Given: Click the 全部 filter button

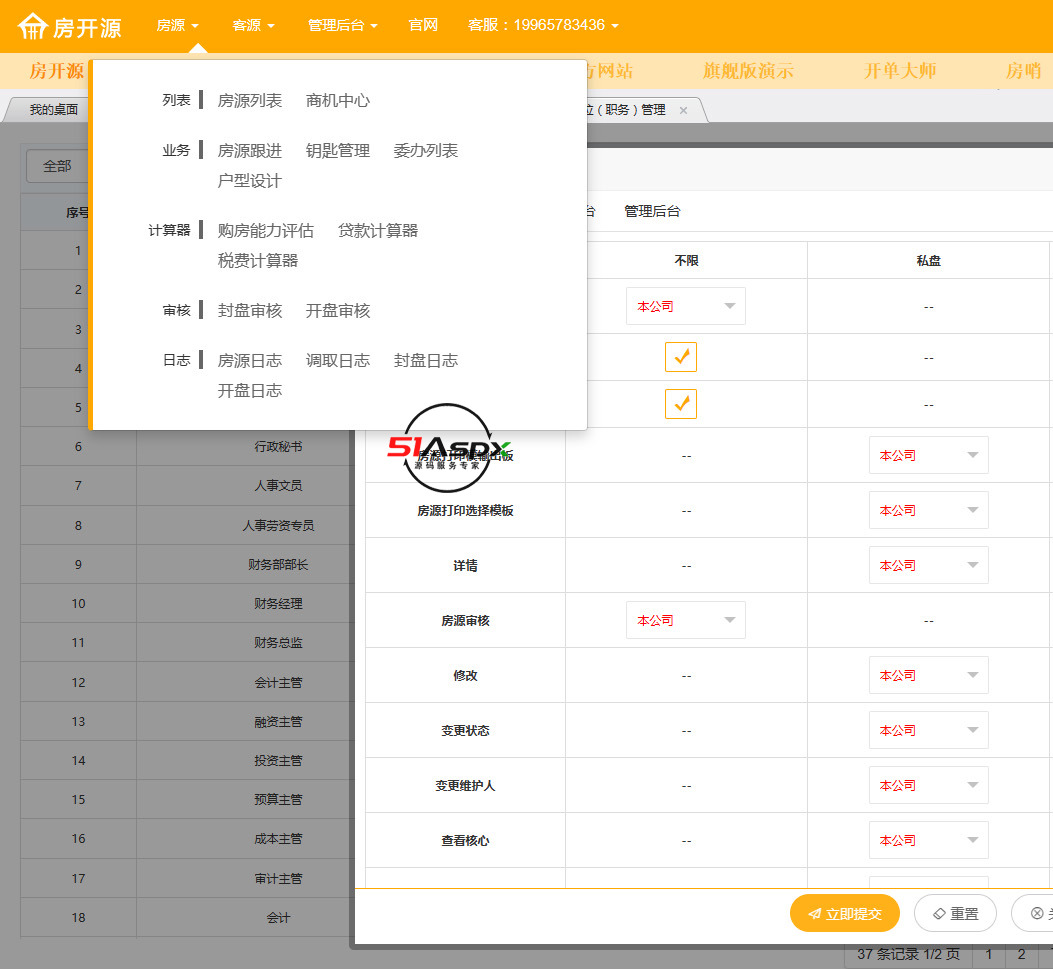Looking at the screenshot, I should [x=57, y=167].
